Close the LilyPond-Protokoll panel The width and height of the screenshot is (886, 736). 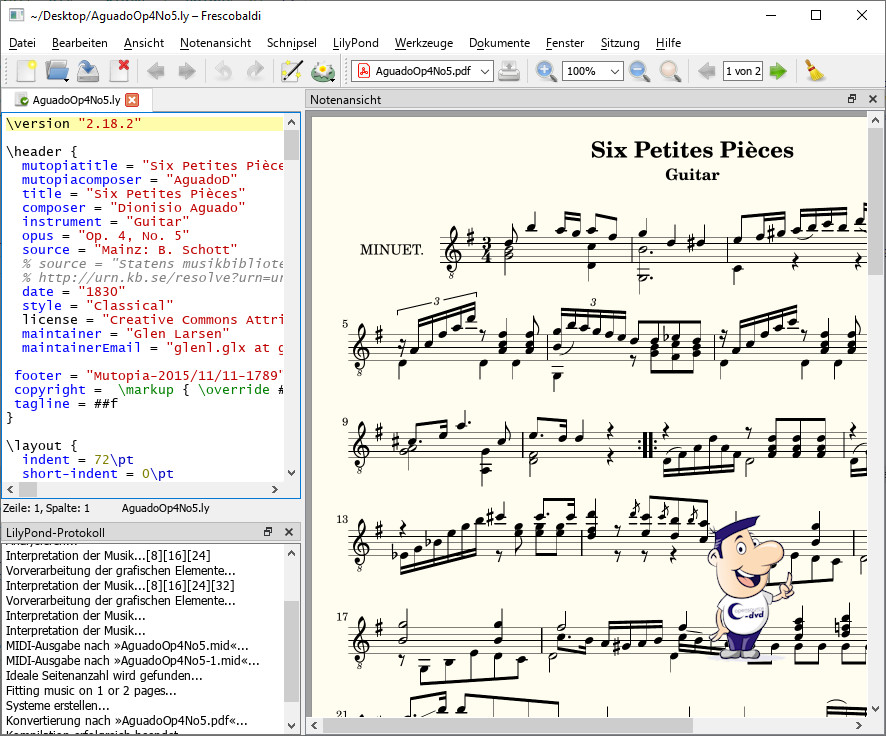[288, 533]
